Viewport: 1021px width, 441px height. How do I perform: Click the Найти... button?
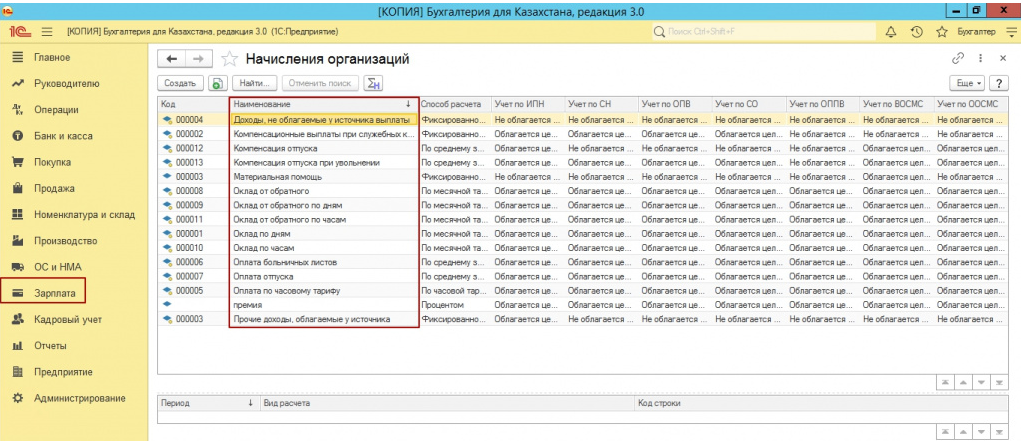256,83
